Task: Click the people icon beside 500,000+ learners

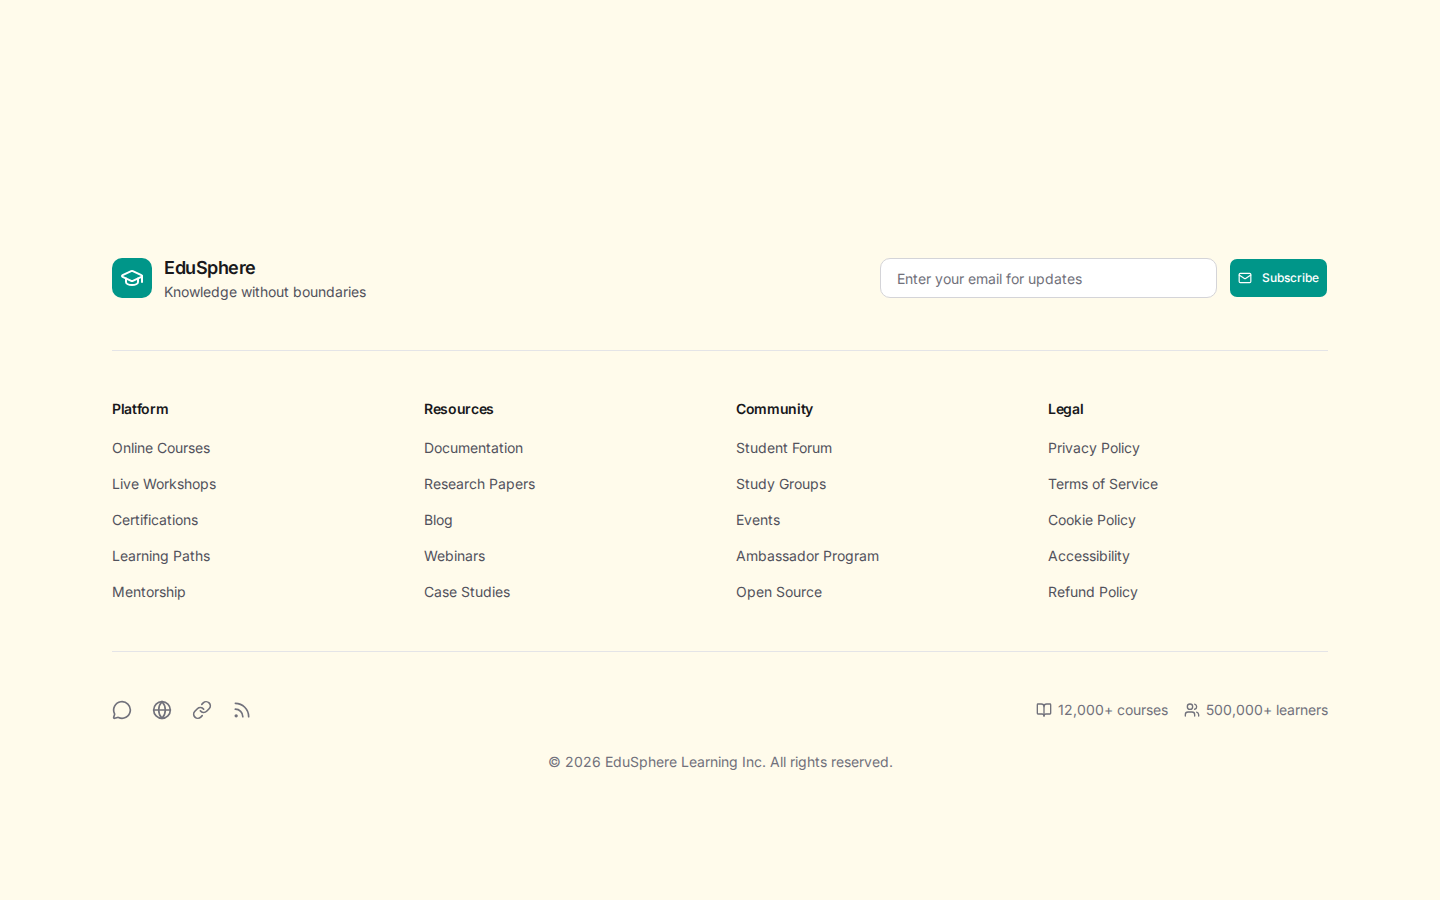Action: 1192,710
